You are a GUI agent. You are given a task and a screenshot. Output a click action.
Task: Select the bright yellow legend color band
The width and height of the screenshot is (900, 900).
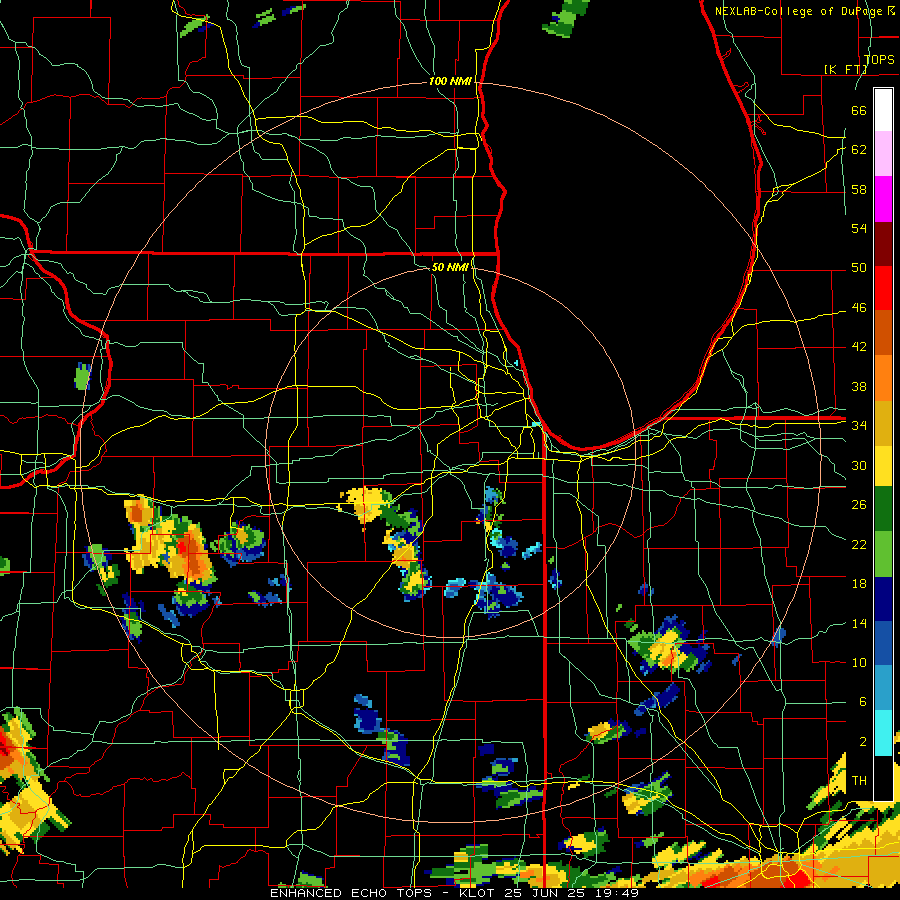883,465
